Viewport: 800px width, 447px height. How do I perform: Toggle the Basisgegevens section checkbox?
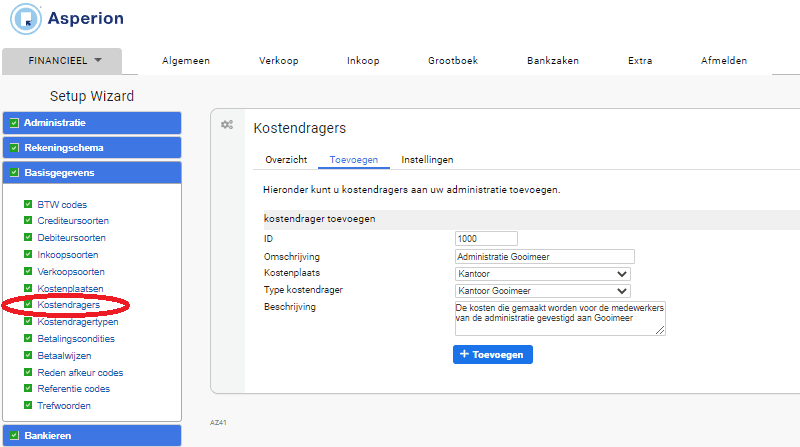click(x=14, y=173)
